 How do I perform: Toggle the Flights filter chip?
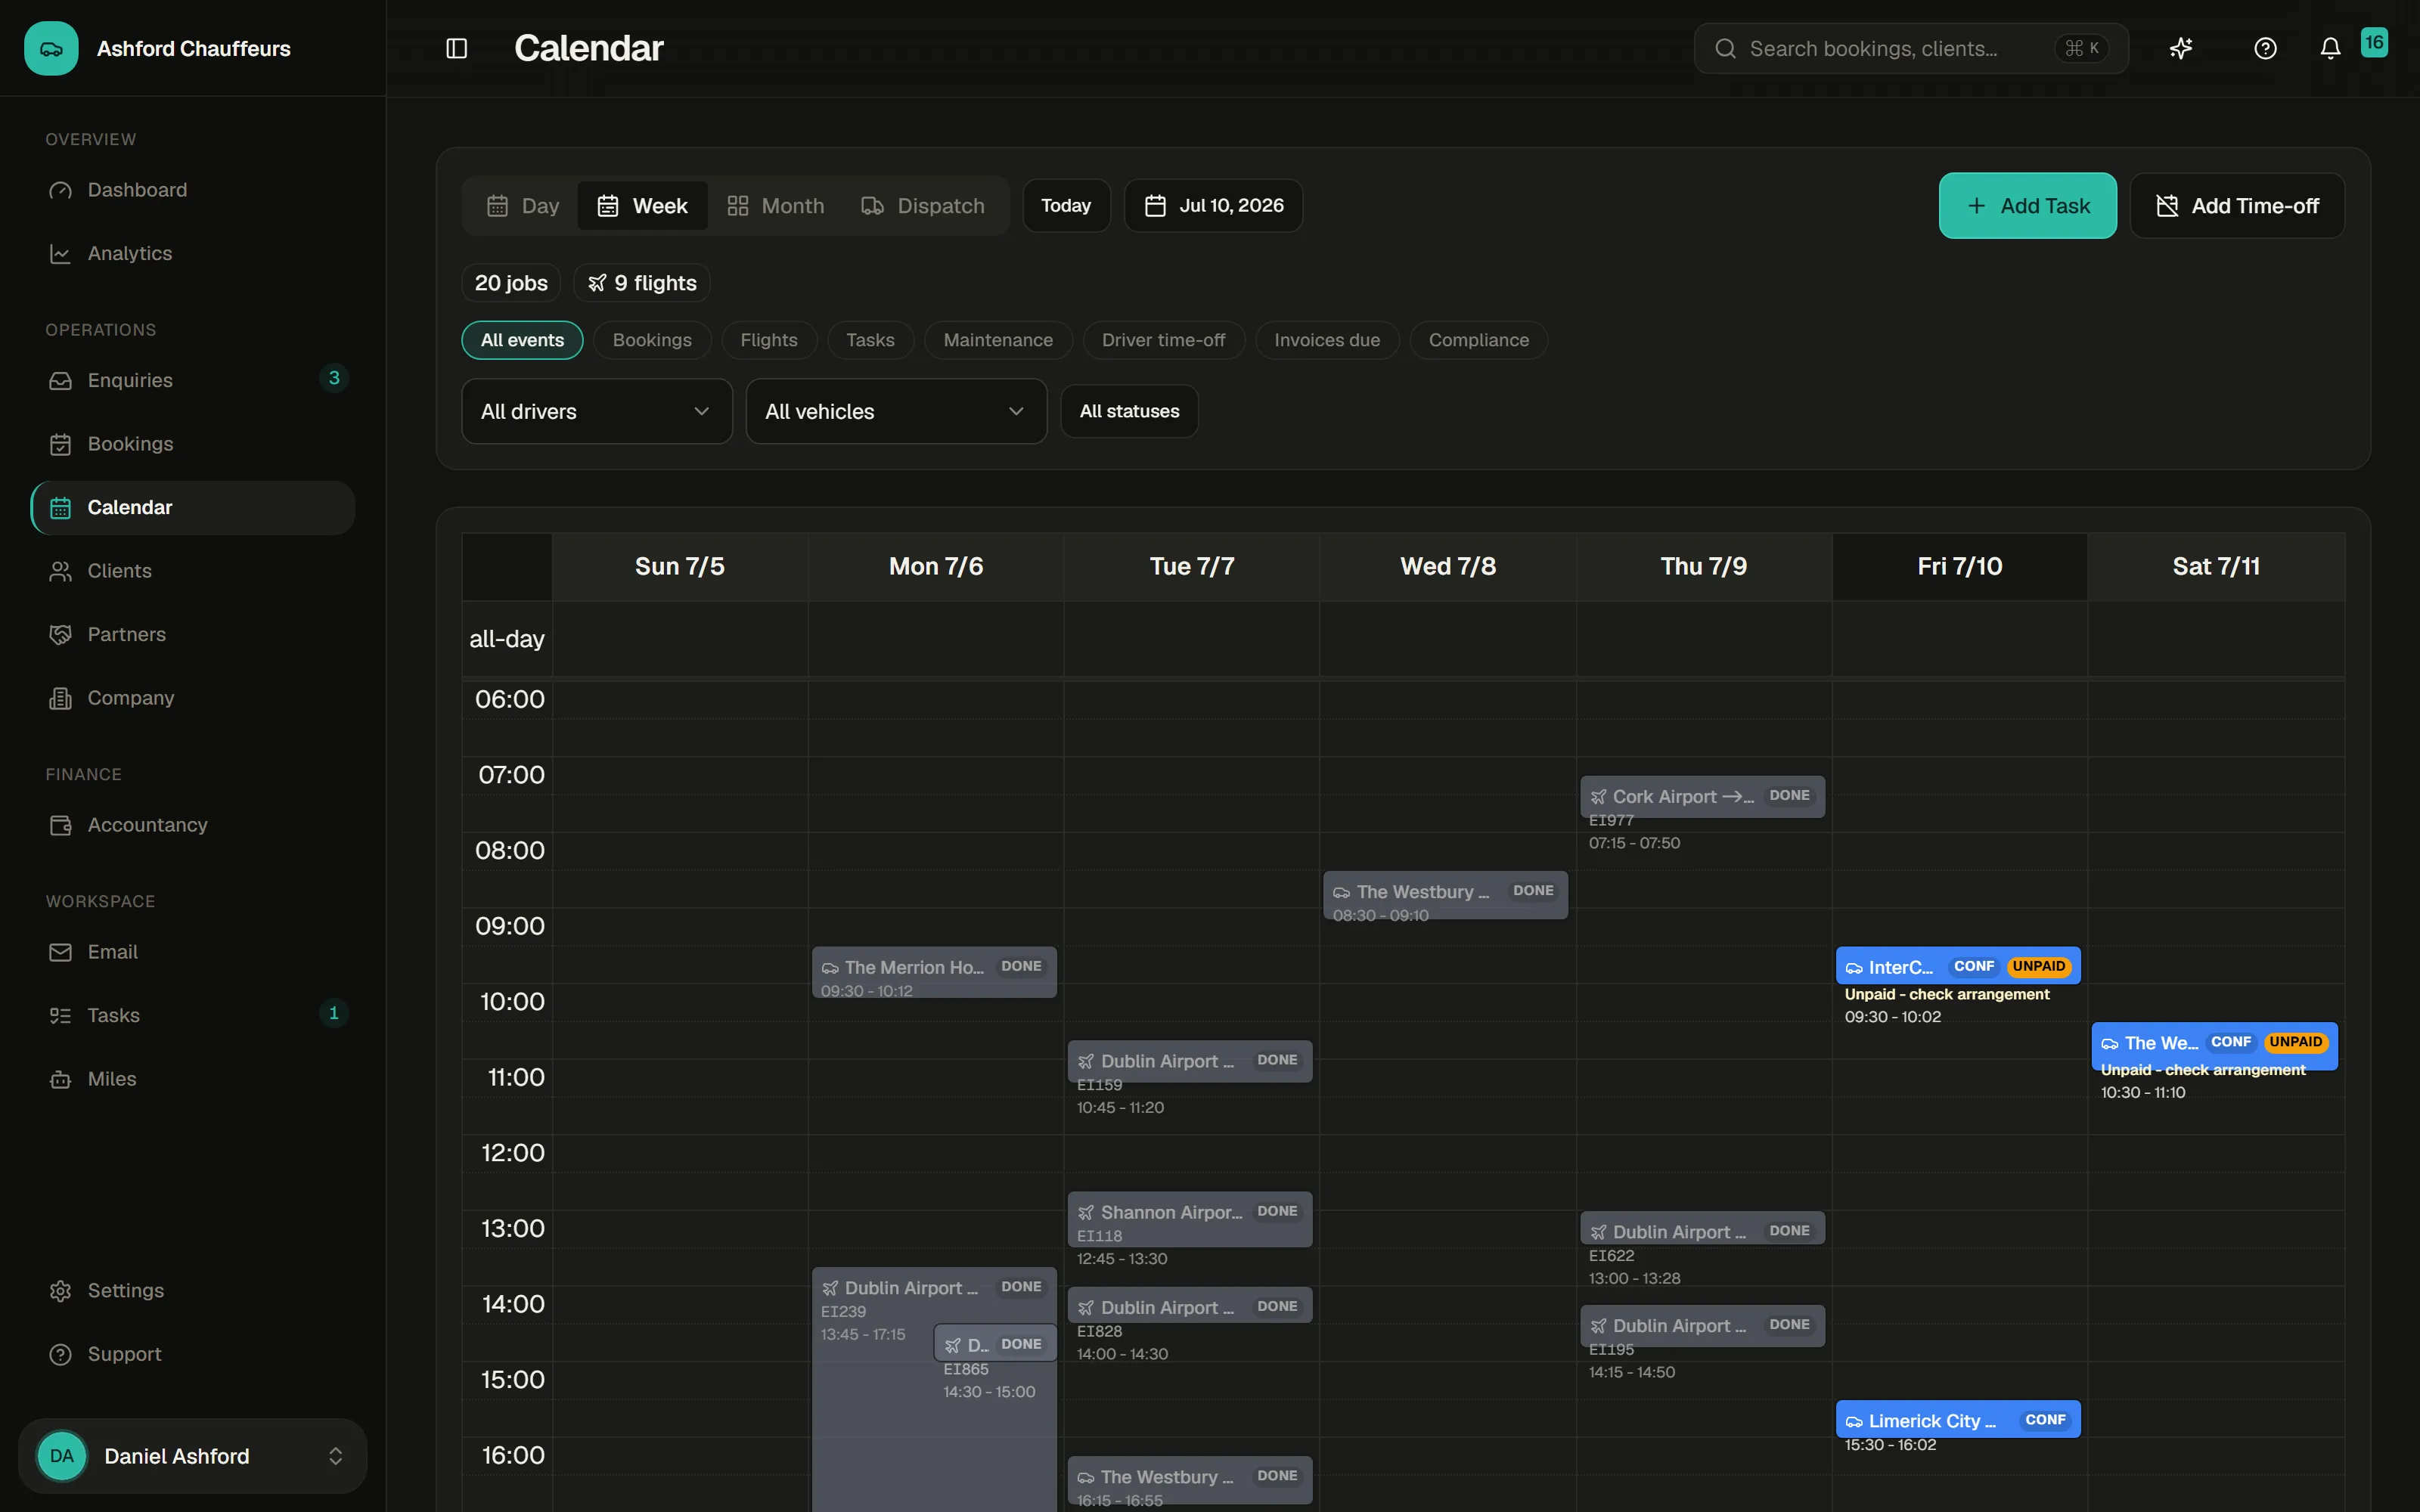coord(769,340)
